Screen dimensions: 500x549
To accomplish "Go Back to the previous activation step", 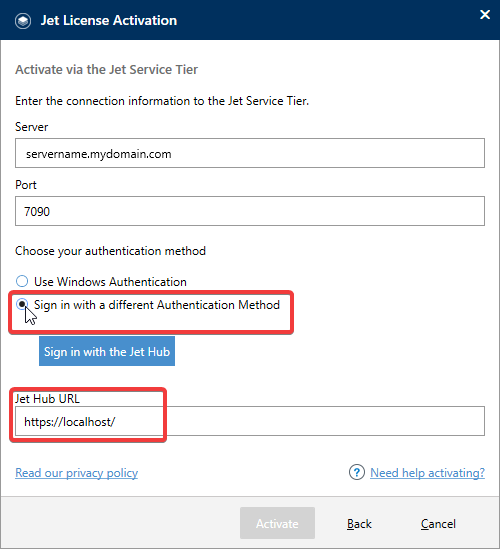I will pyautogui.click(x=359, y=524).
